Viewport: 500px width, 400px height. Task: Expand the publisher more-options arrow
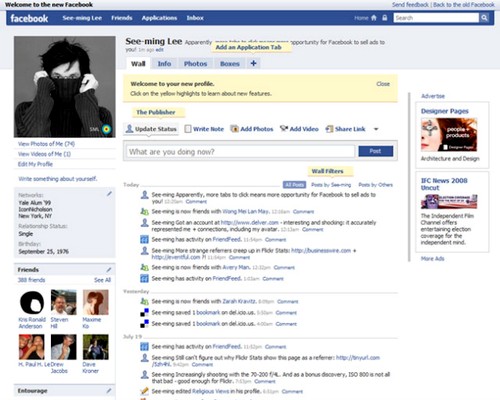point(376,129)
